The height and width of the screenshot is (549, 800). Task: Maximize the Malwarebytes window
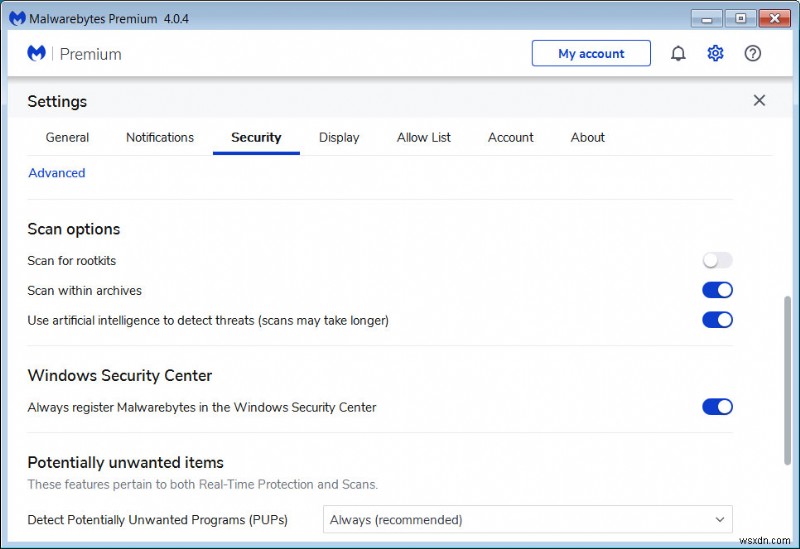tap(740, 19)
